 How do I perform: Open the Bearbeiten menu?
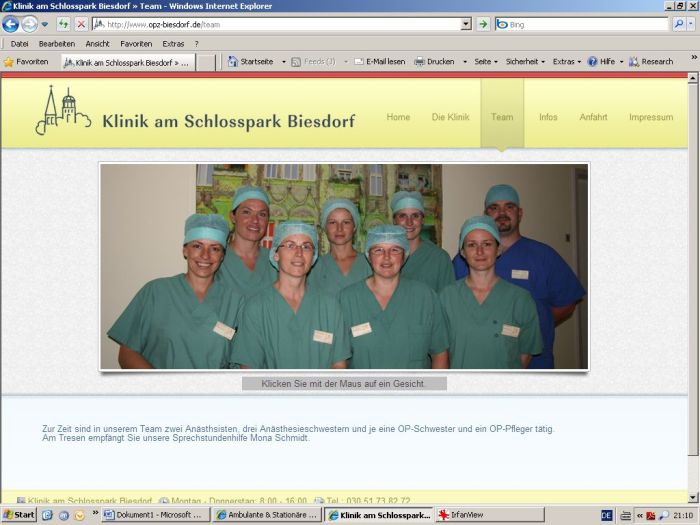pyautogui.click(x=57, y=44)
